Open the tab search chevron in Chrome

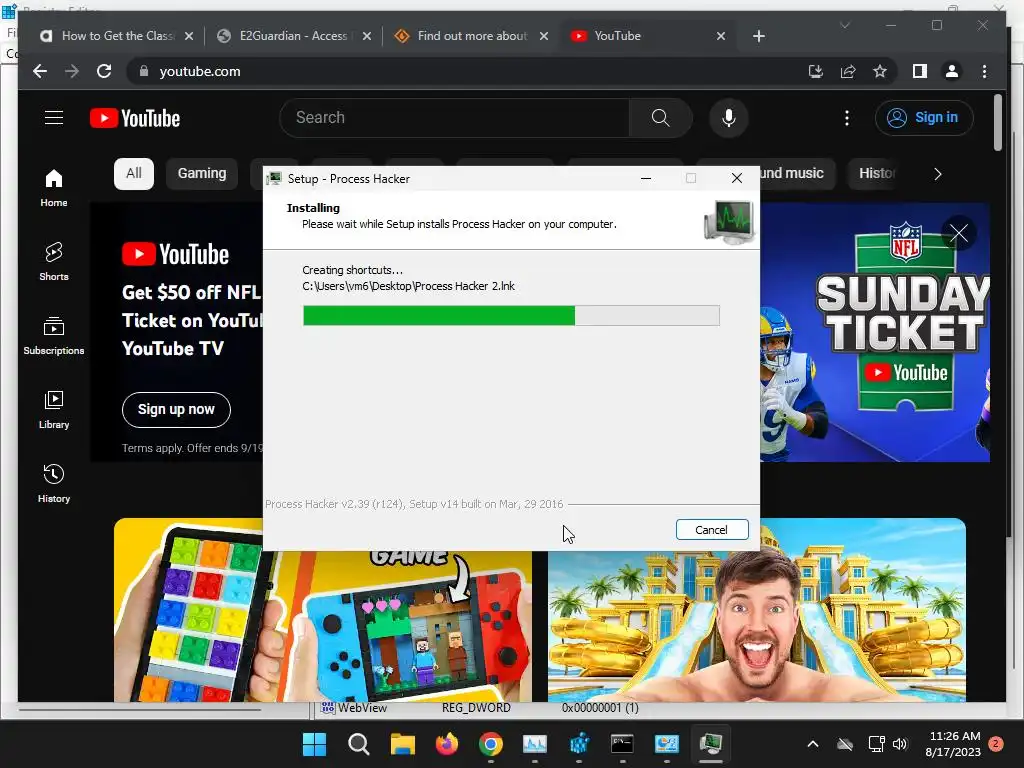coord(845,25)
